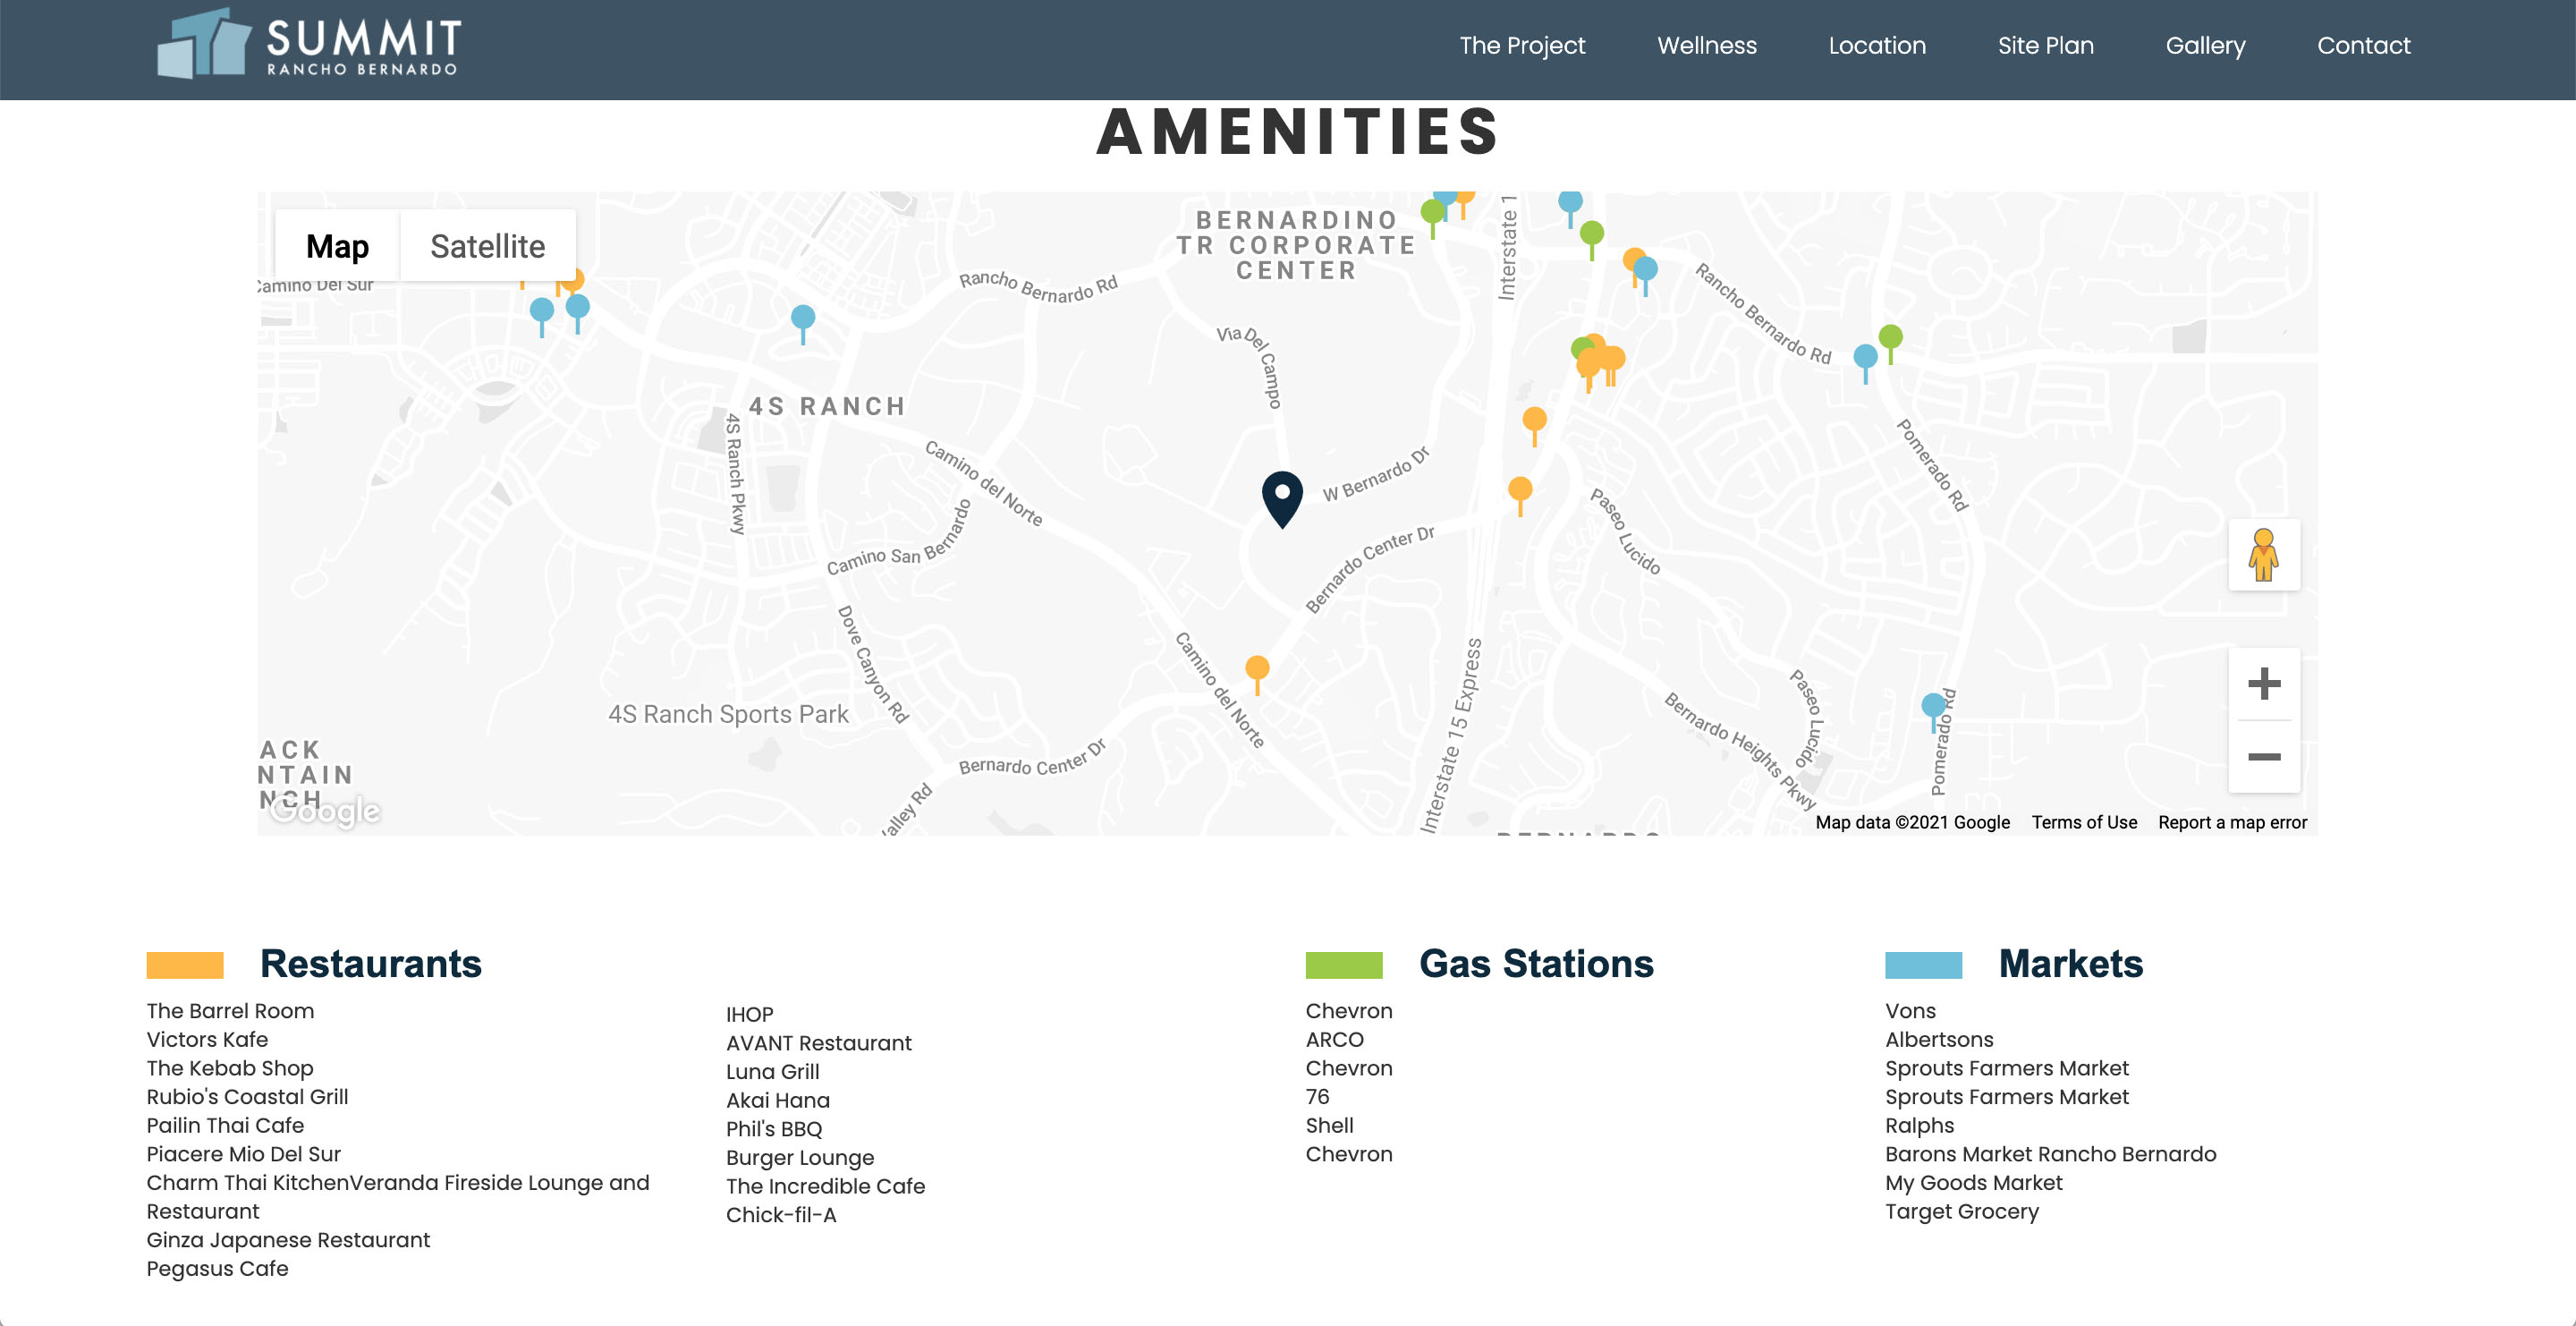Select The Incredible Cafe entry
Screen dimensions: 2576x1326
tap(826, 1186)
